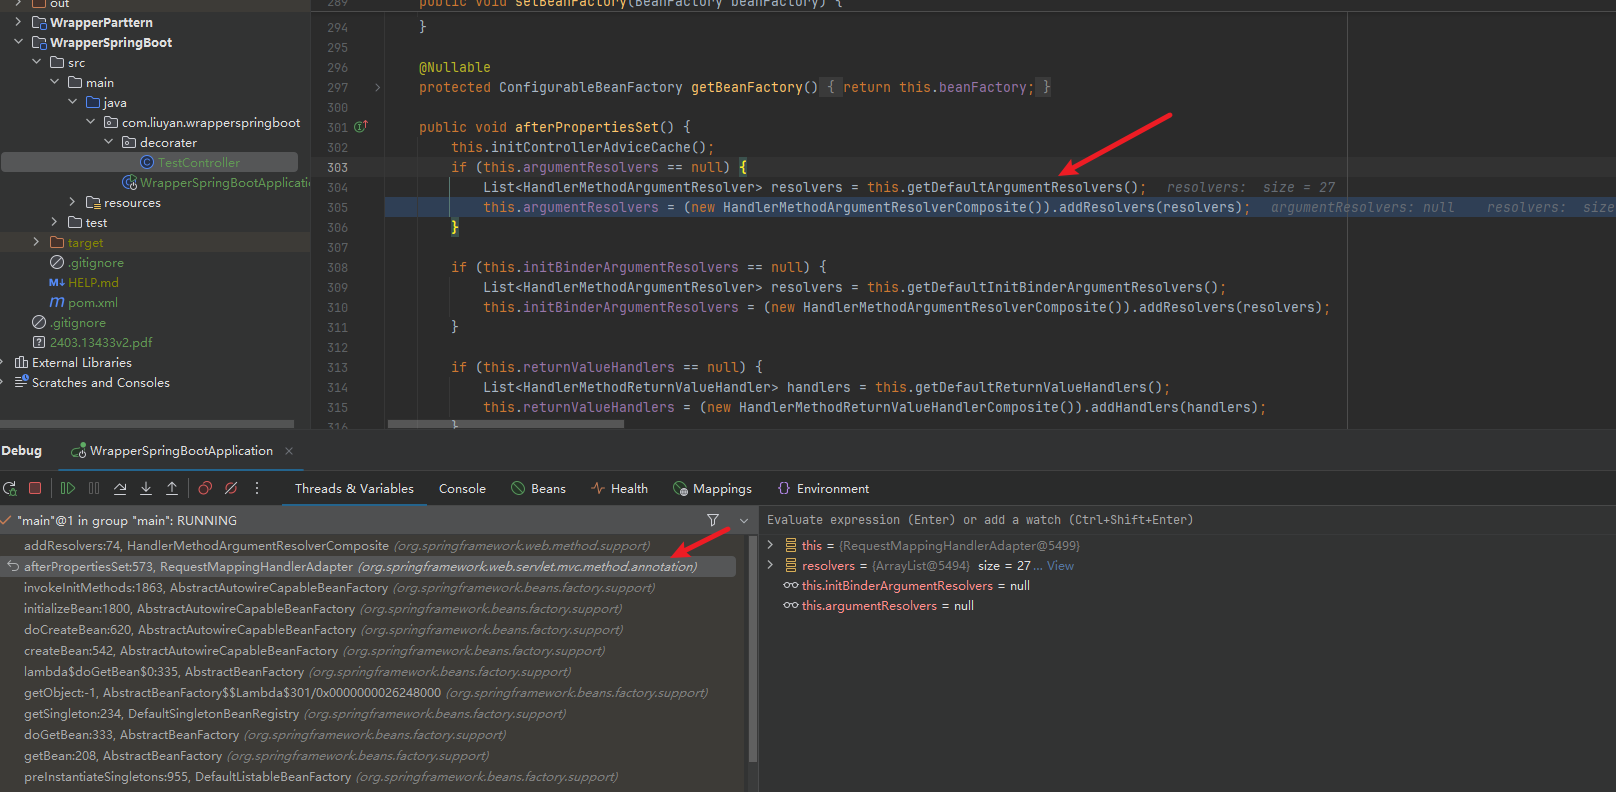Click the Step Over debugger icon
Viewport: 1616px width, 792px height.
pyautogui.click(x=120, y=489)
